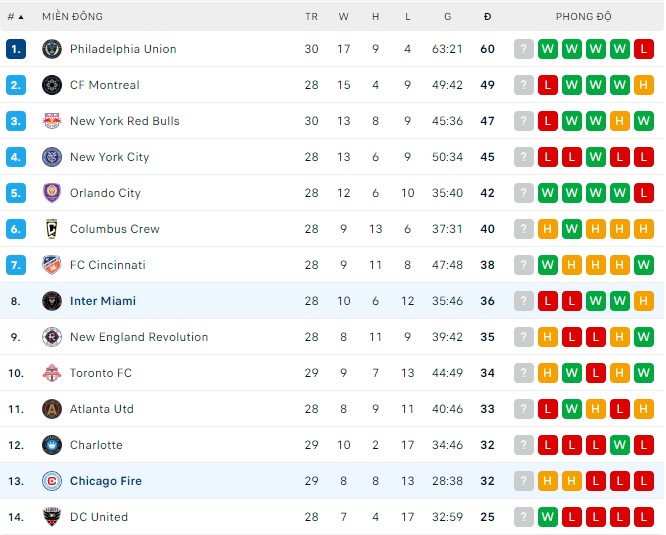Click Charlotte's rank number 12
The width and height of the screenshot is (666, 535).
(x=16, y=445)
